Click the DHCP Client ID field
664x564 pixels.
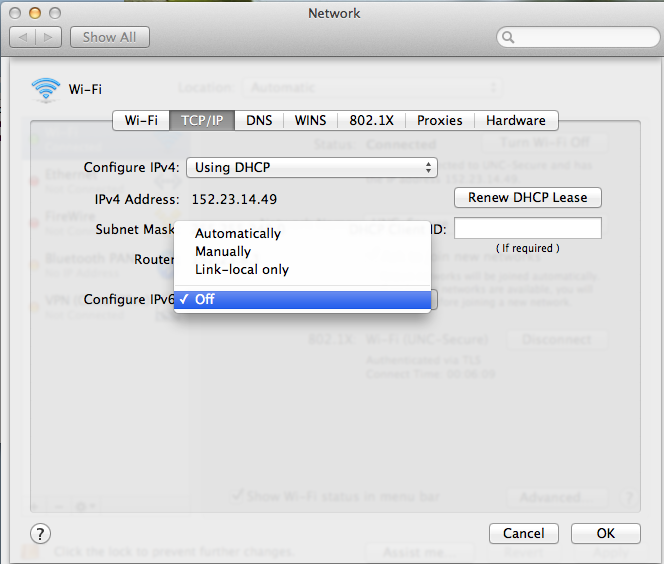pyautogui.click(x=528, y=229)
